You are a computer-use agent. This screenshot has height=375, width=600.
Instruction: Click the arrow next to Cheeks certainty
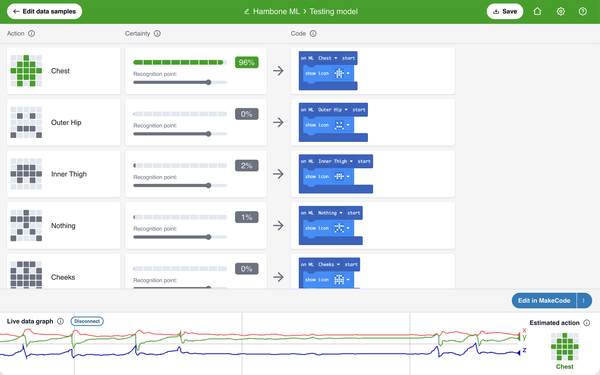279,277
